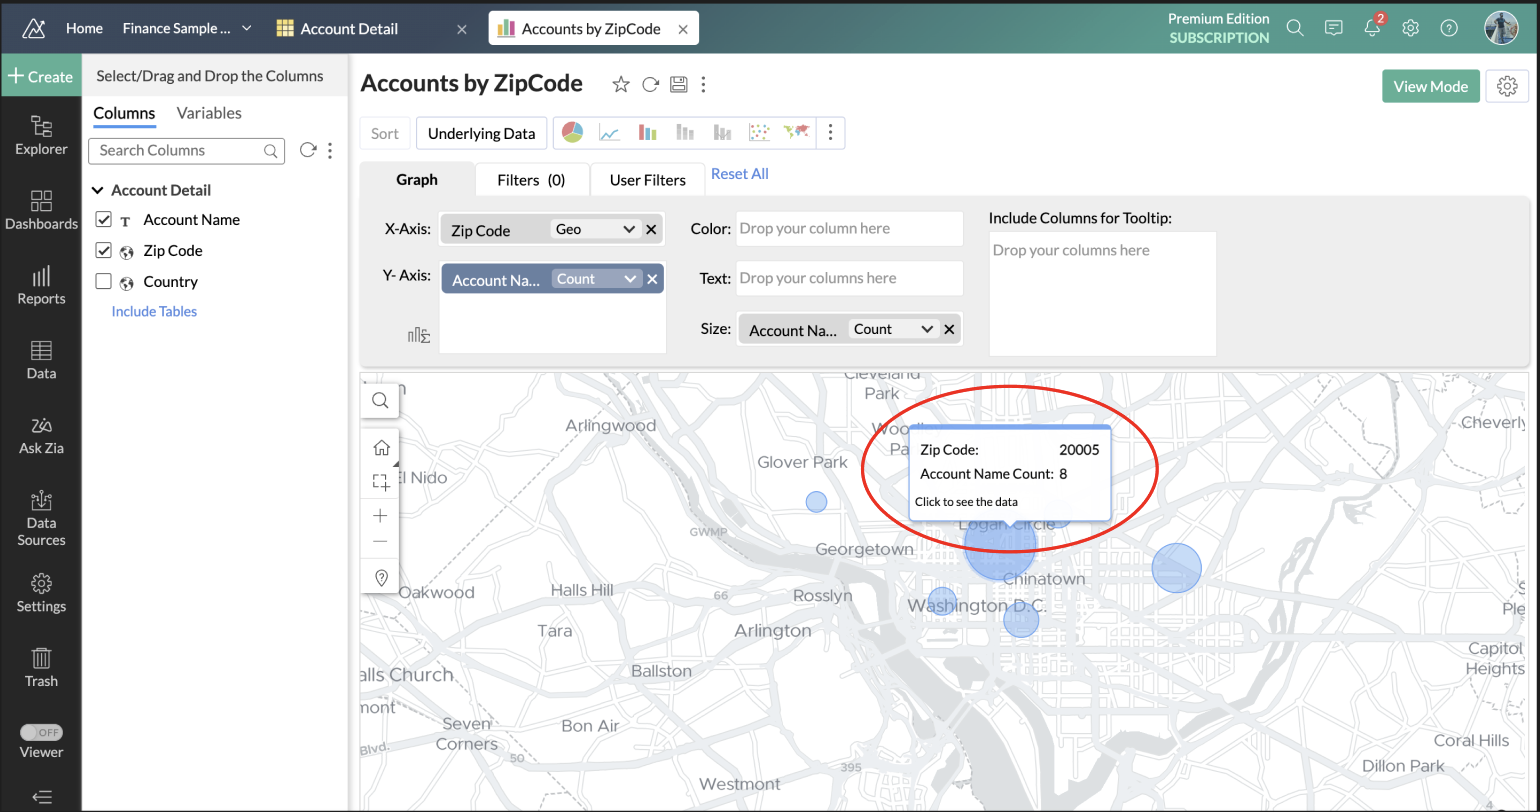Select the geo map chart type icon
The width and height of the screenshot is (1540, 812).
[797, 132]
